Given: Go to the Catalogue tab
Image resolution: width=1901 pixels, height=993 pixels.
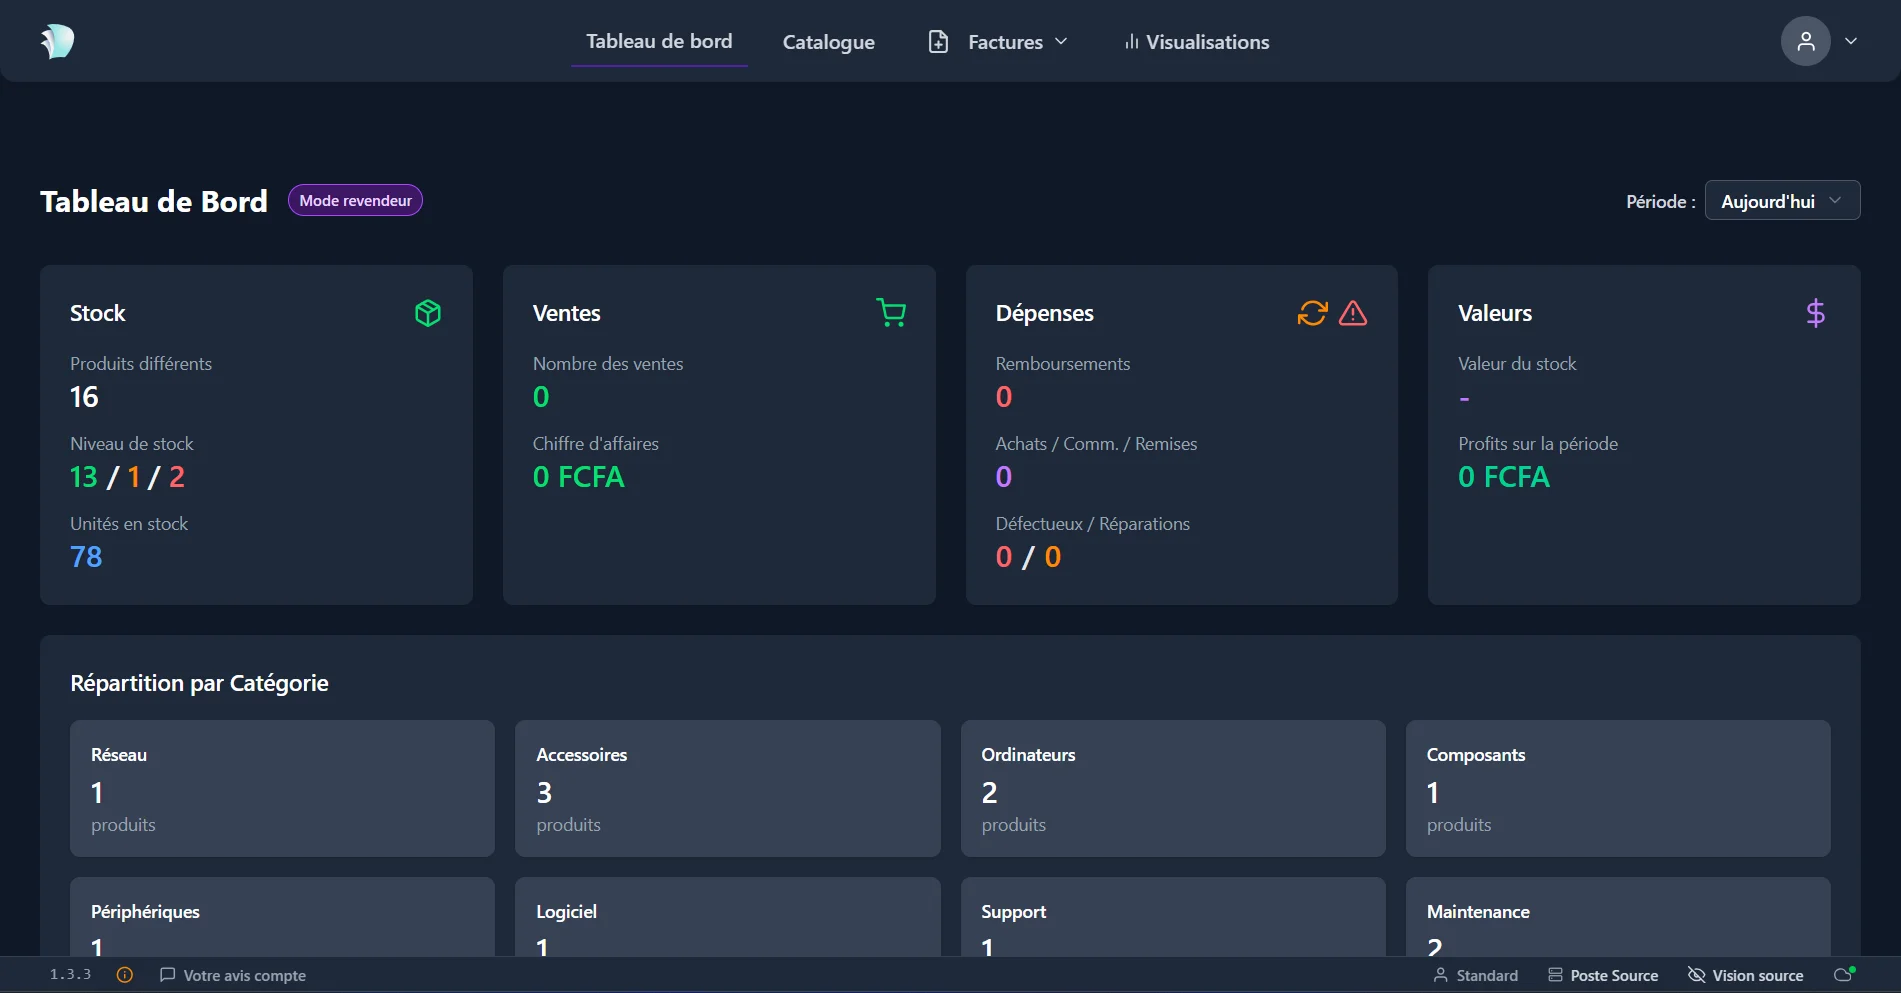Looking at the screenshot, I should (x=828, y=42).
